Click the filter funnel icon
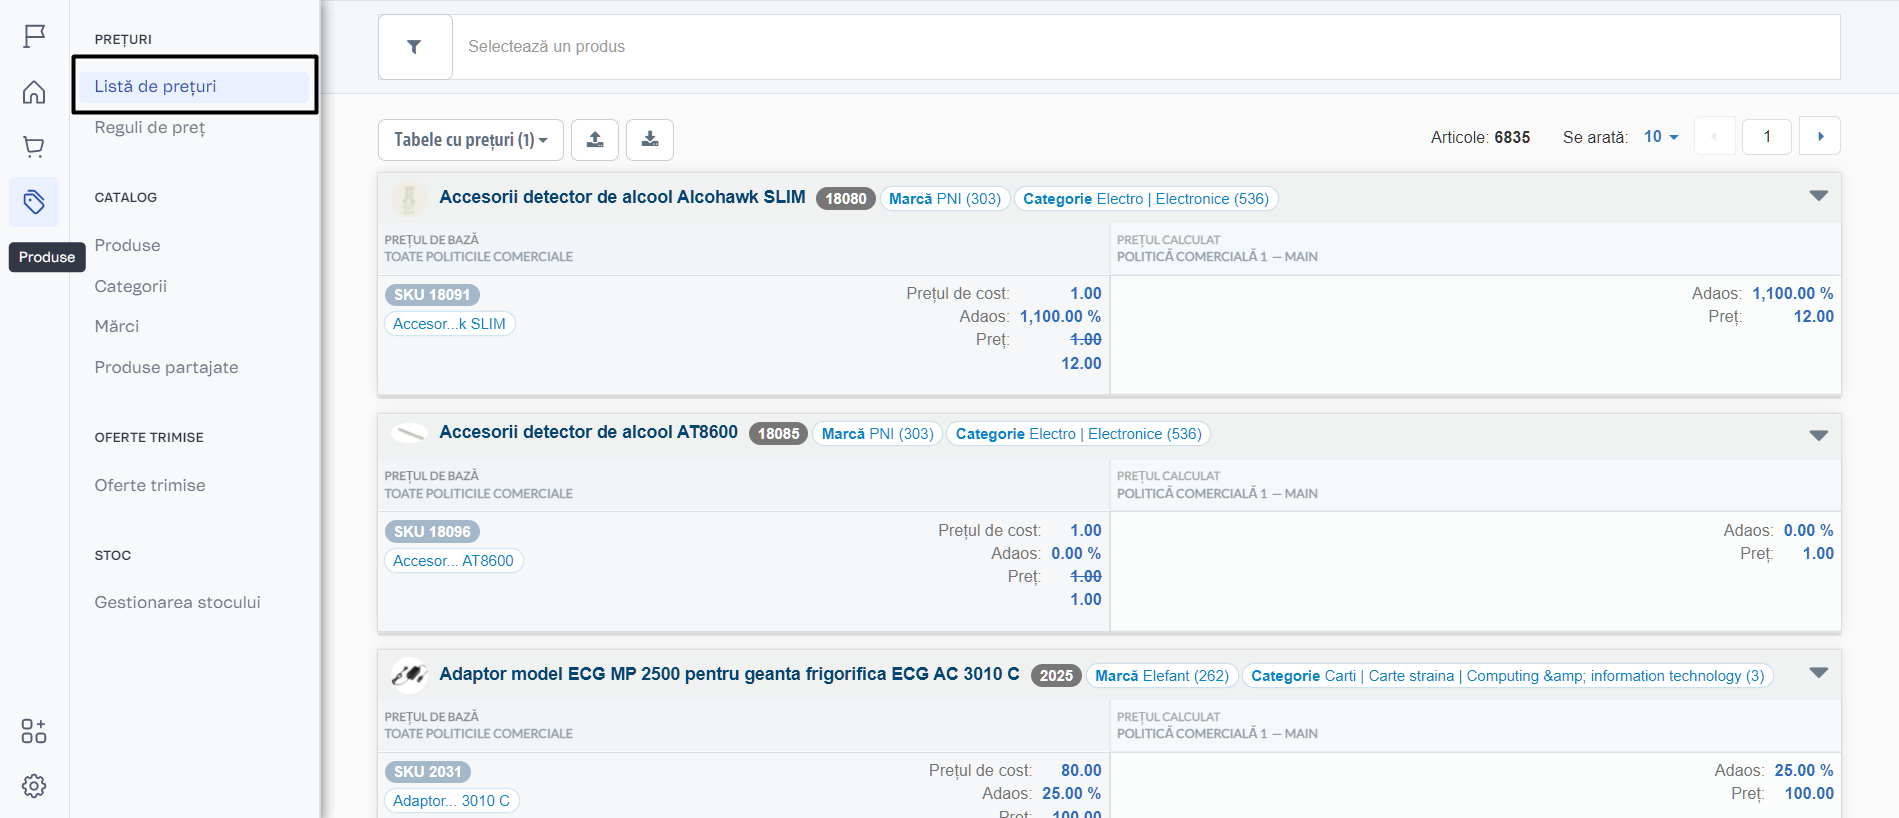The width and height of the screenshot is (1899, 818). coord(414,47)
